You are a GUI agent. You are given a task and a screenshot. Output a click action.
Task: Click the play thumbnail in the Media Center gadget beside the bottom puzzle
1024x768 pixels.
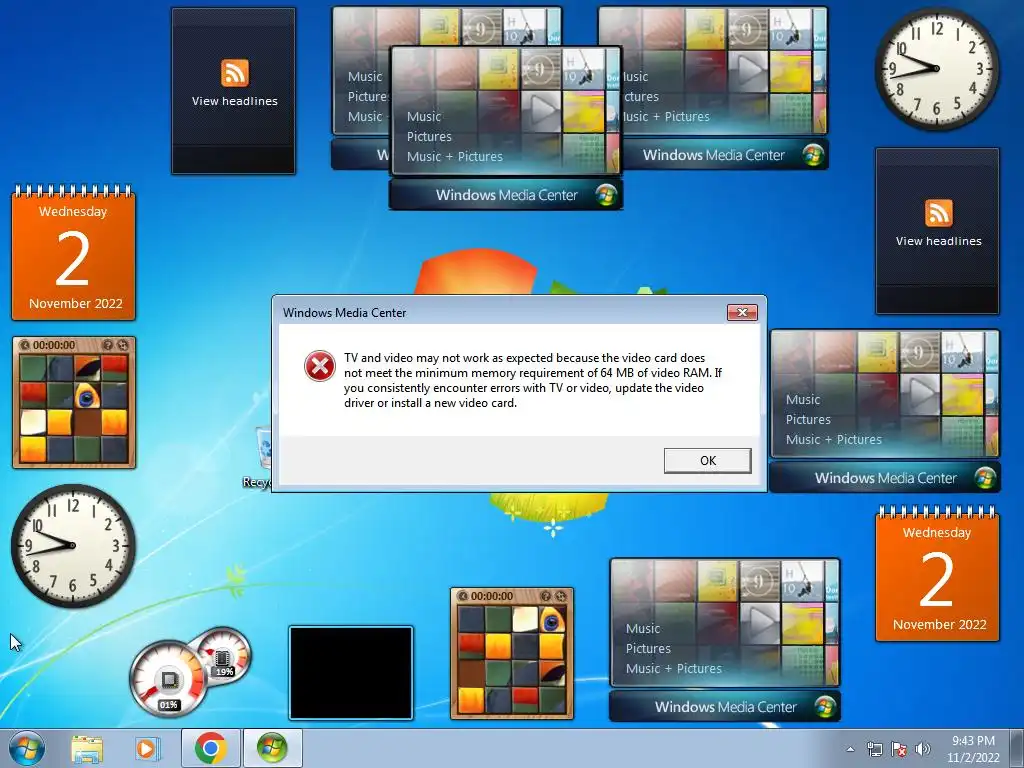click(x=760, y=624)
